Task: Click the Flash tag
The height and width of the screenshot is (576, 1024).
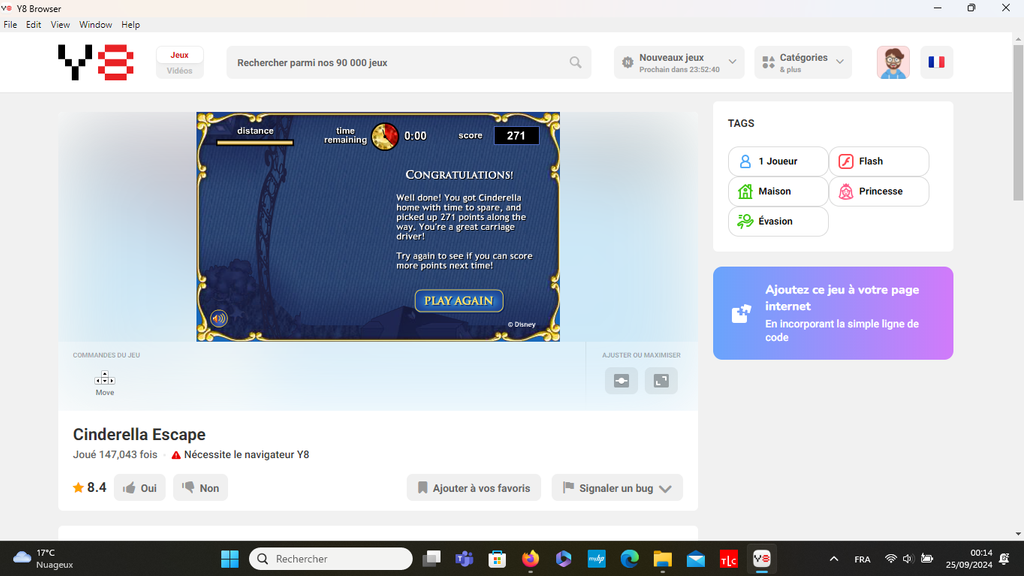Action: pos(879,161)
